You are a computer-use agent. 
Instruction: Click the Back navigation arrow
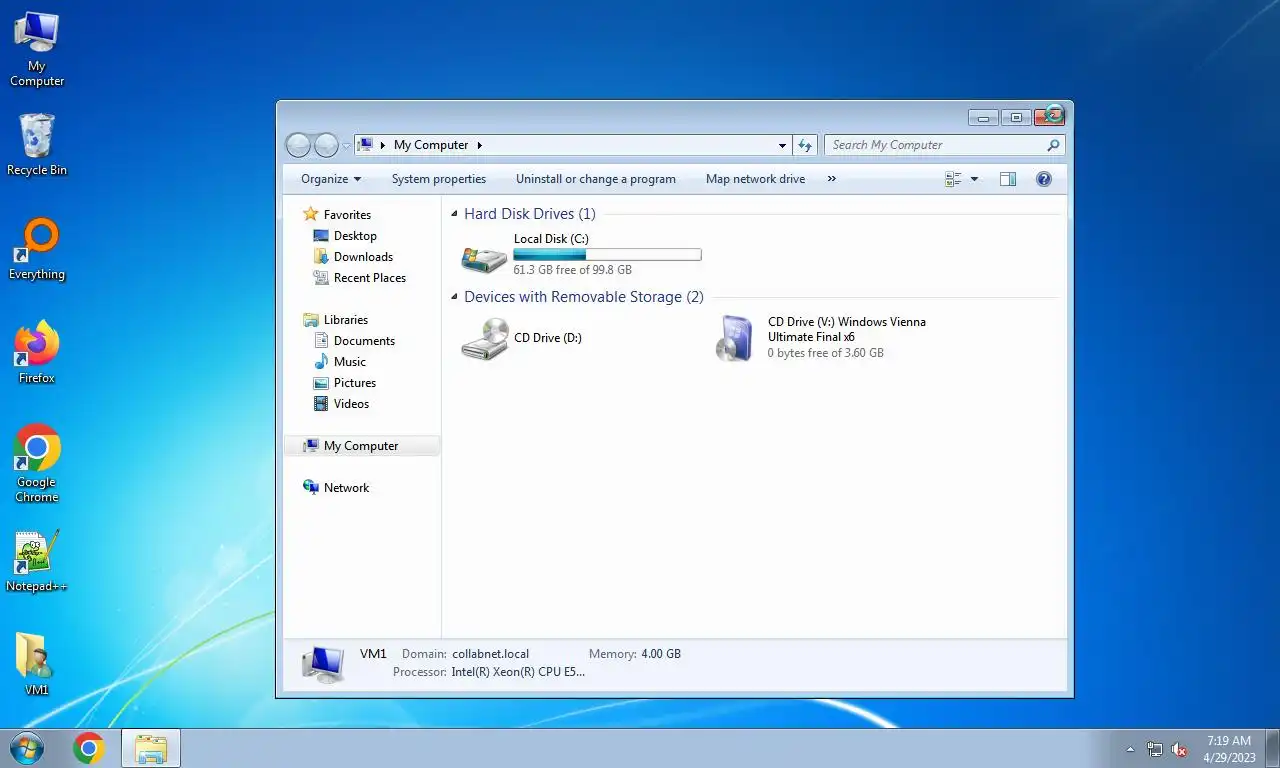pos(298,146)
